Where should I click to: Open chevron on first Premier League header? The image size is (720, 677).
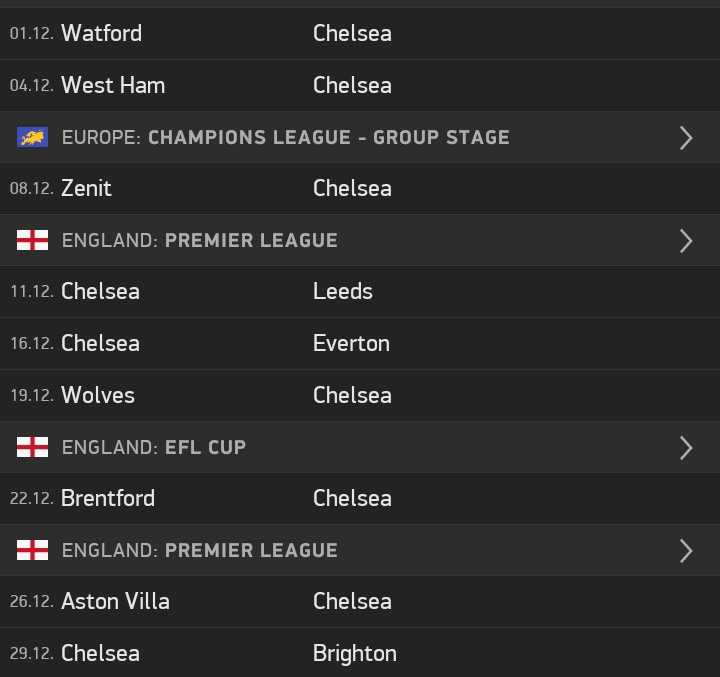[686, 241]
